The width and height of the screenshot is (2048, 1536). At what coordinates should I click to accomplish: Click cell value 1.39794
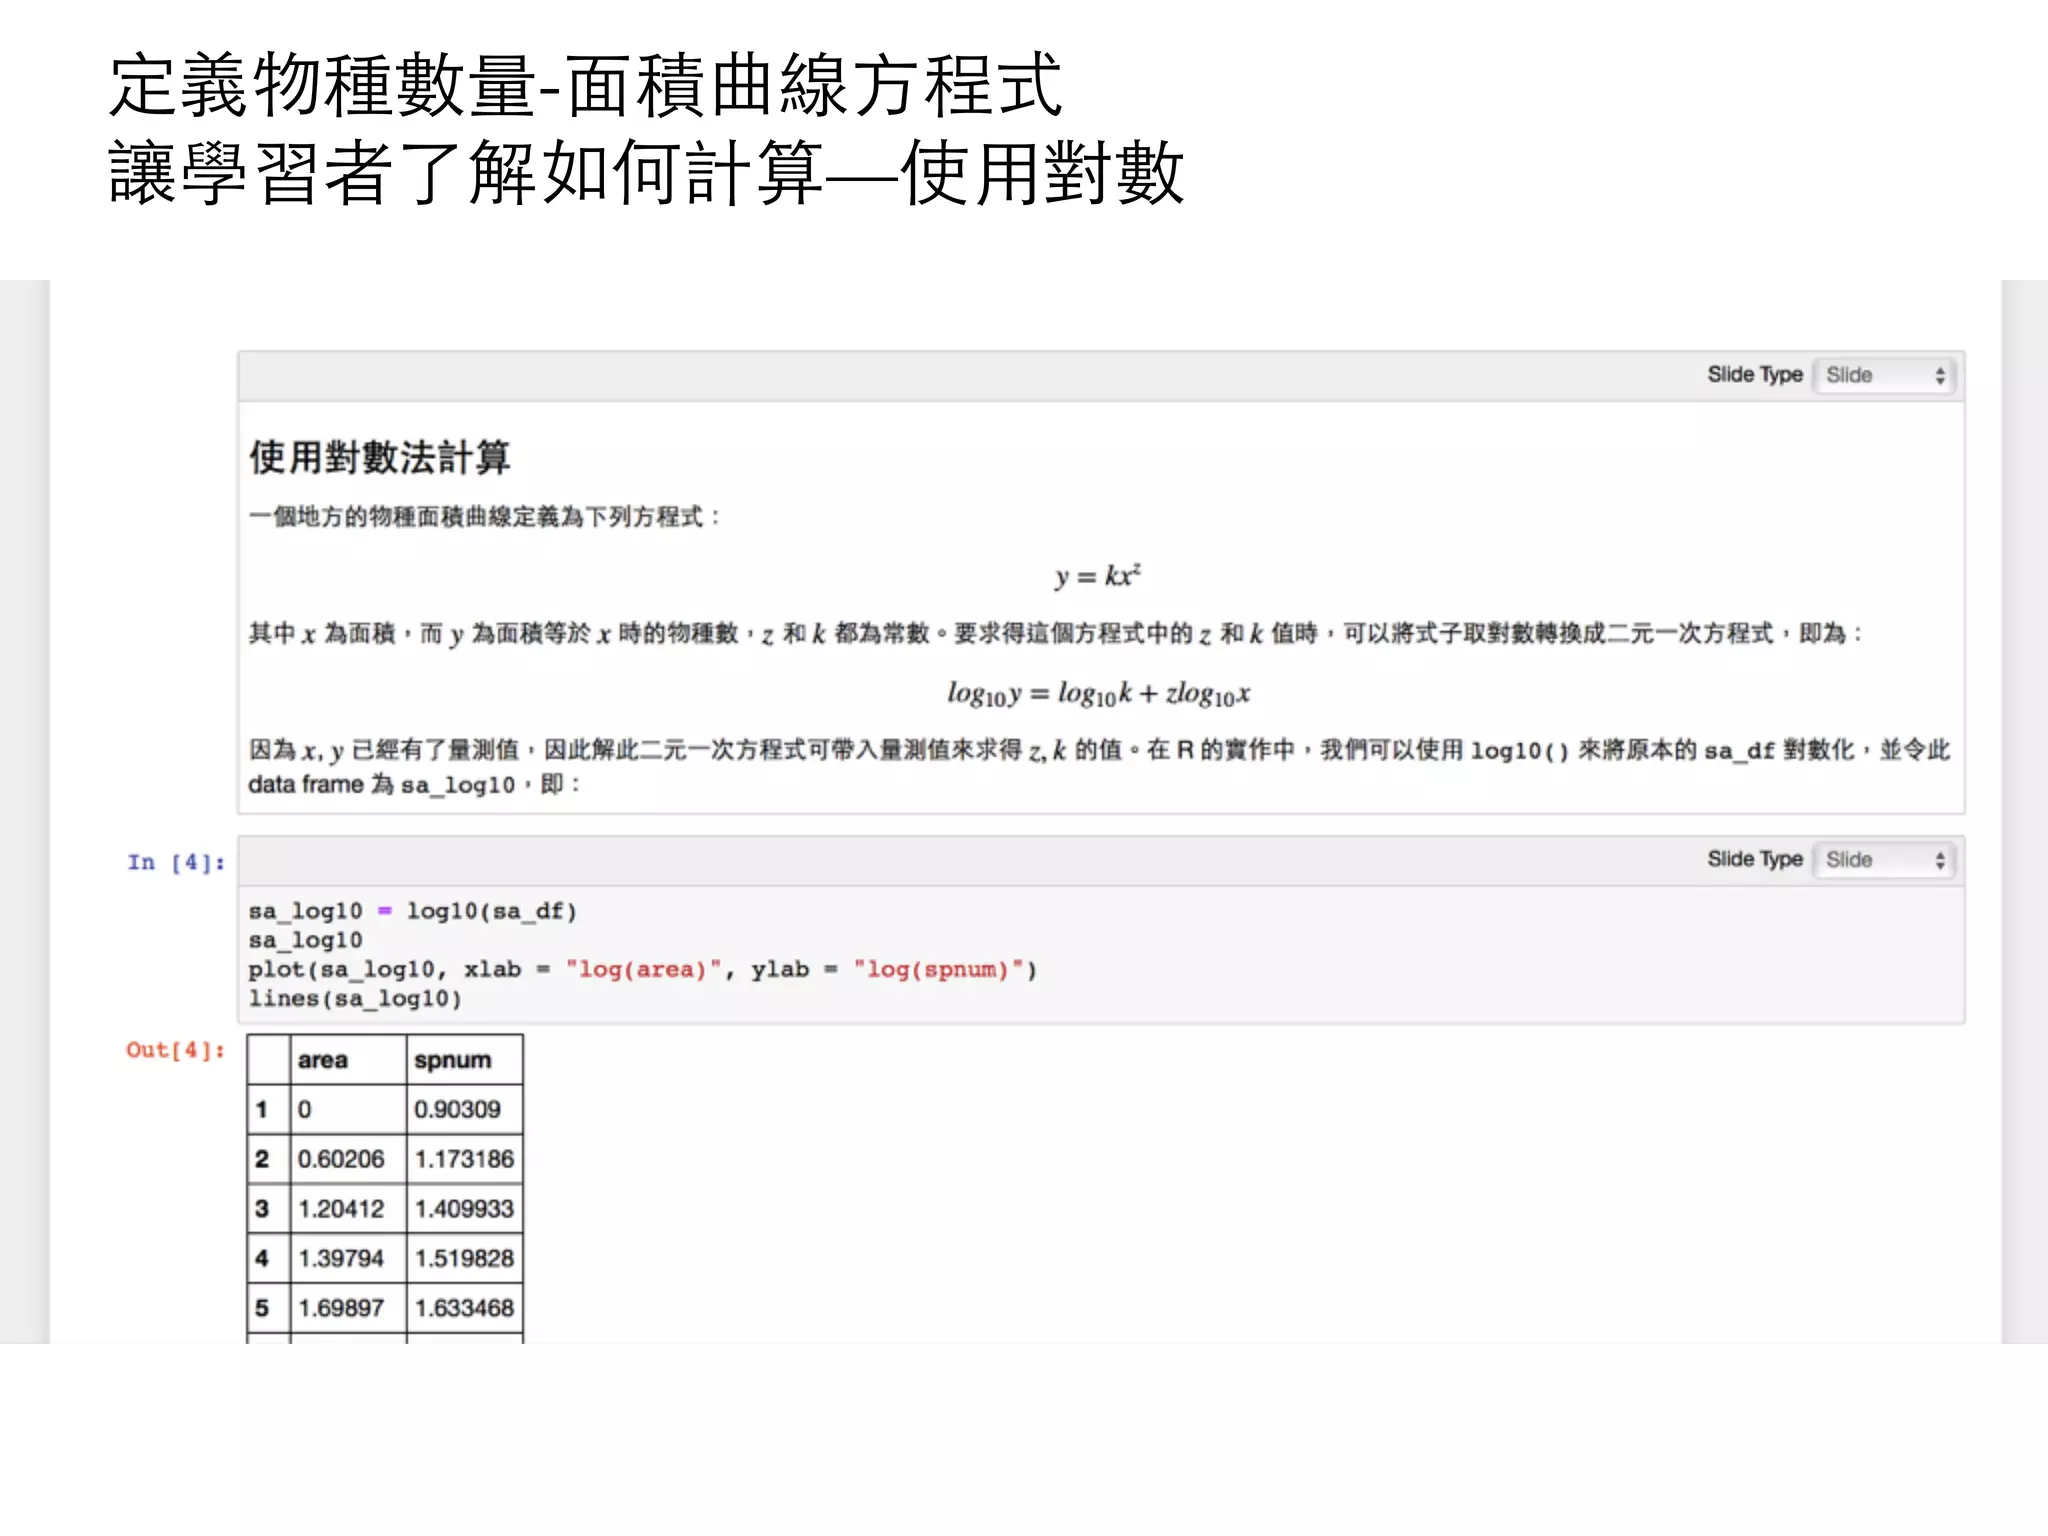click(341, 1258)
